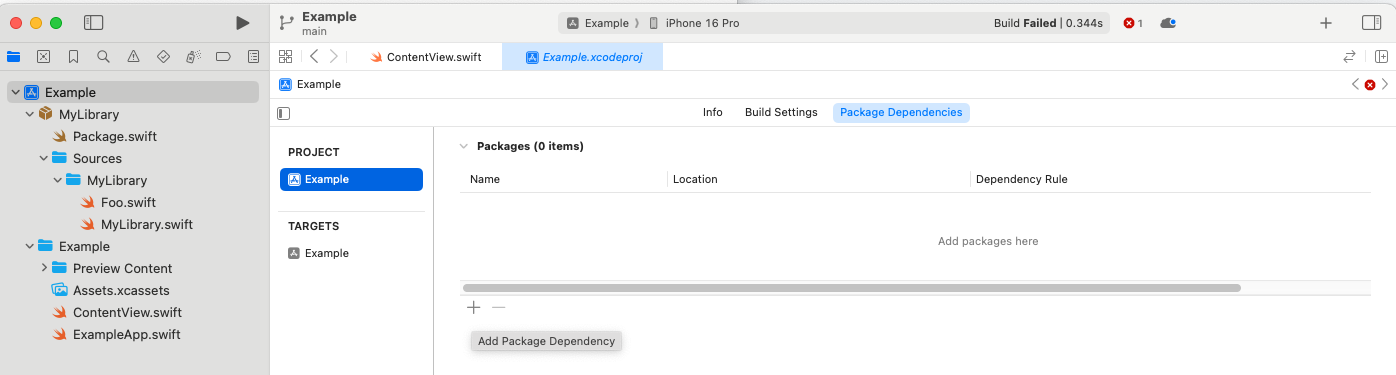Screen dimensions: 1396x375
Task: Click the main branch indicator
Action: coord(314,31)
